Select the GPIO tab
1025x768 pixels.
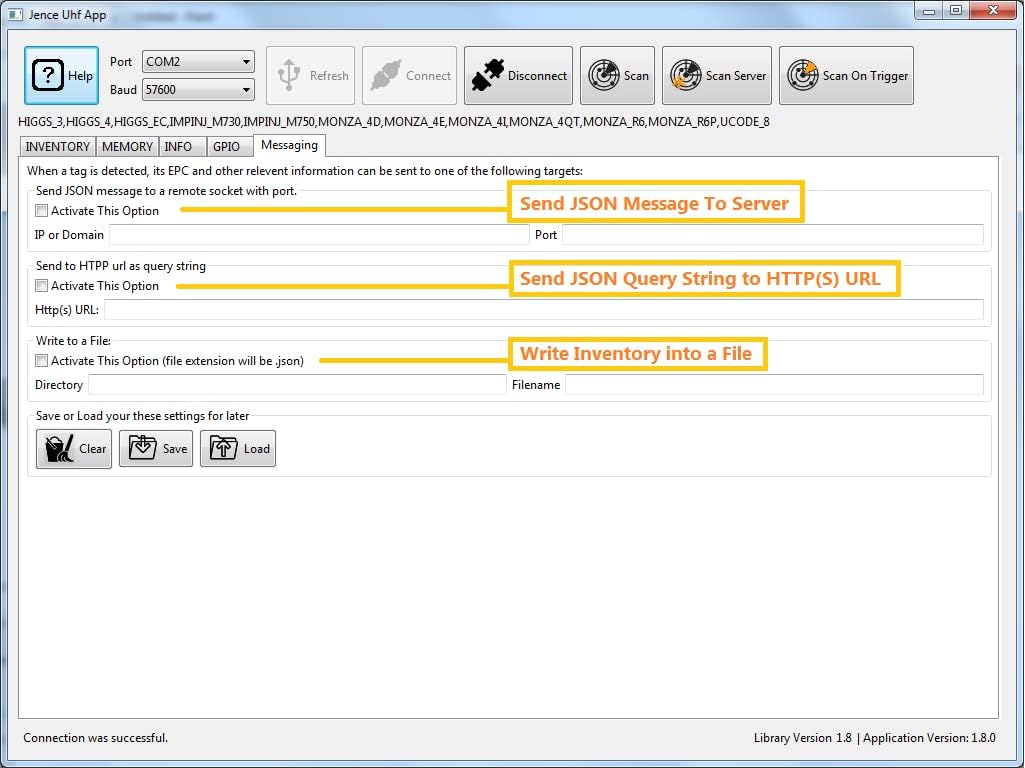[226, 147]
